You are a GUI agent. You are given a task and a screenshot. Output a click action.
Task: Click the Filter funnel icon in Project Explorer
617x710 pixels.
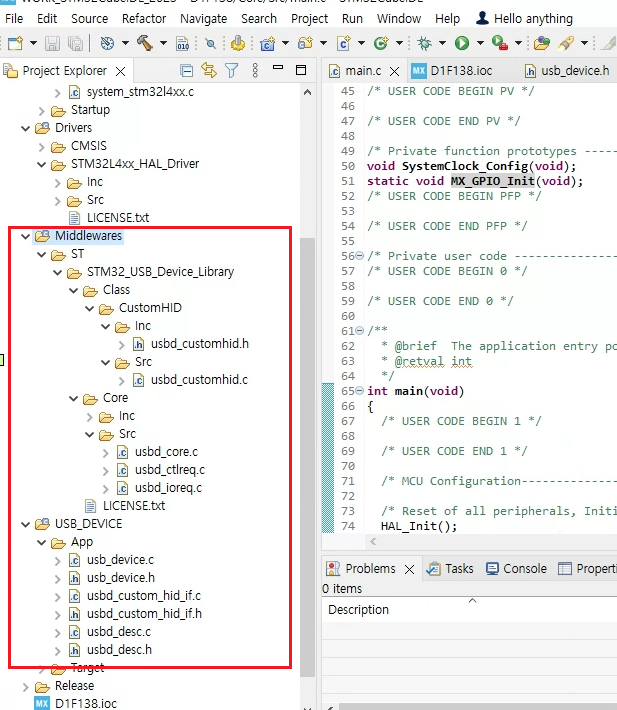[x=232, y=71]
